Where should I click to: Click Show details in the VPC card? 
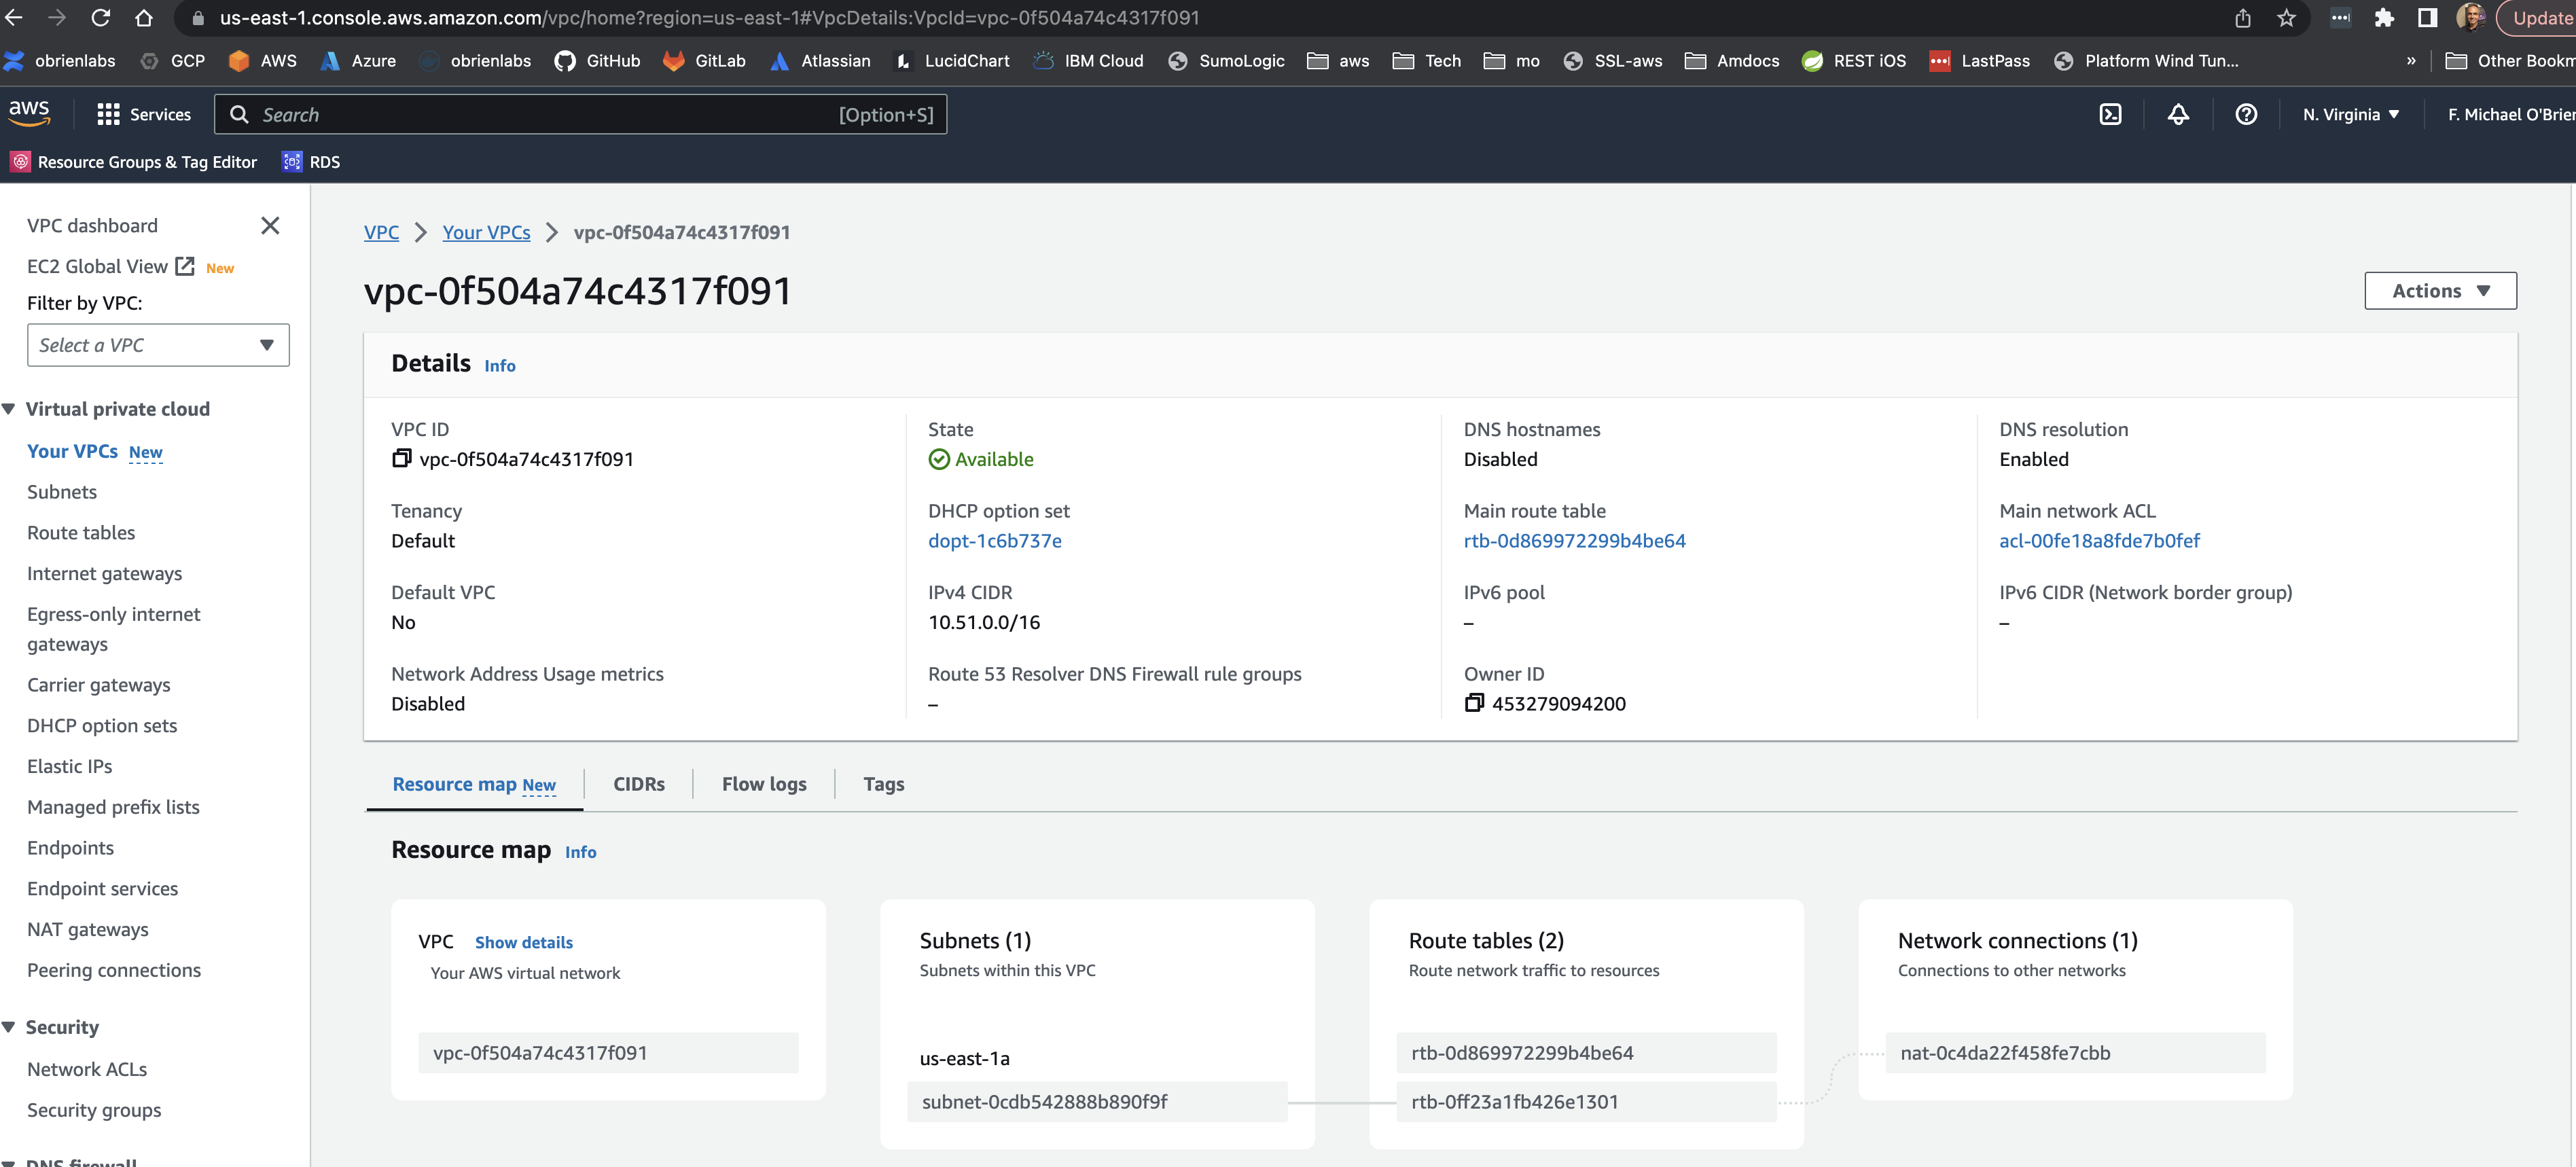click(x=524, y=942)
